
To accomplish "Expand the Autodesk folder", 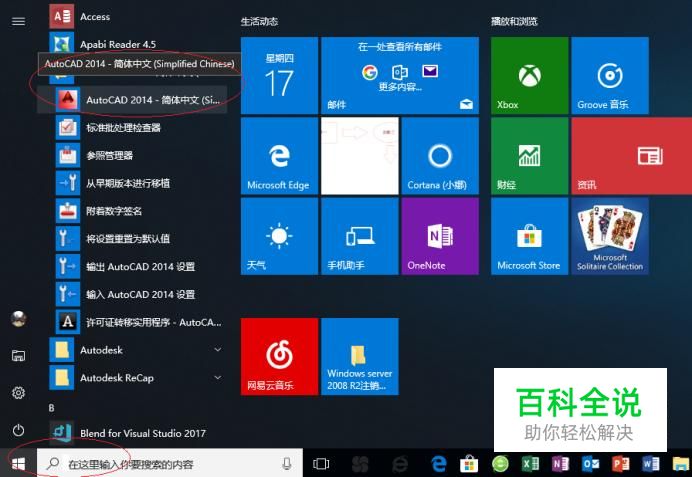I will pos(132,350).
